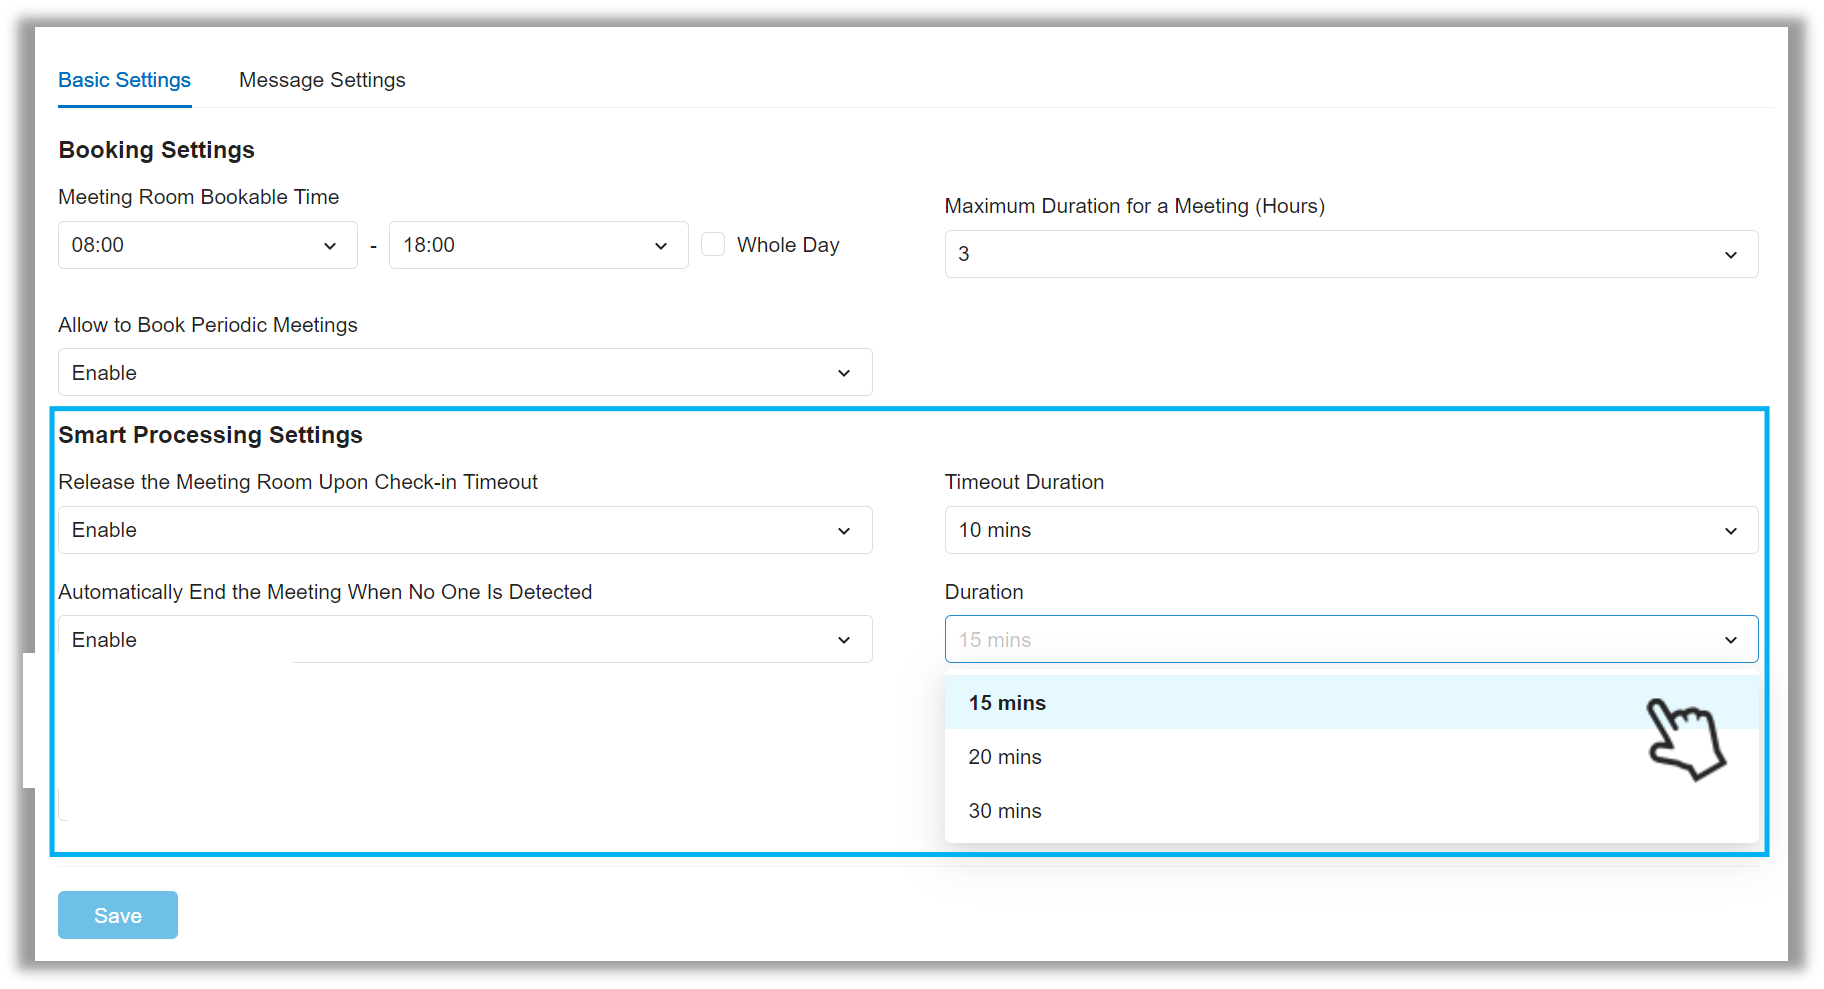
Task: Click the chevron on the Maximum Duration field
Action: pos(1731,254)
